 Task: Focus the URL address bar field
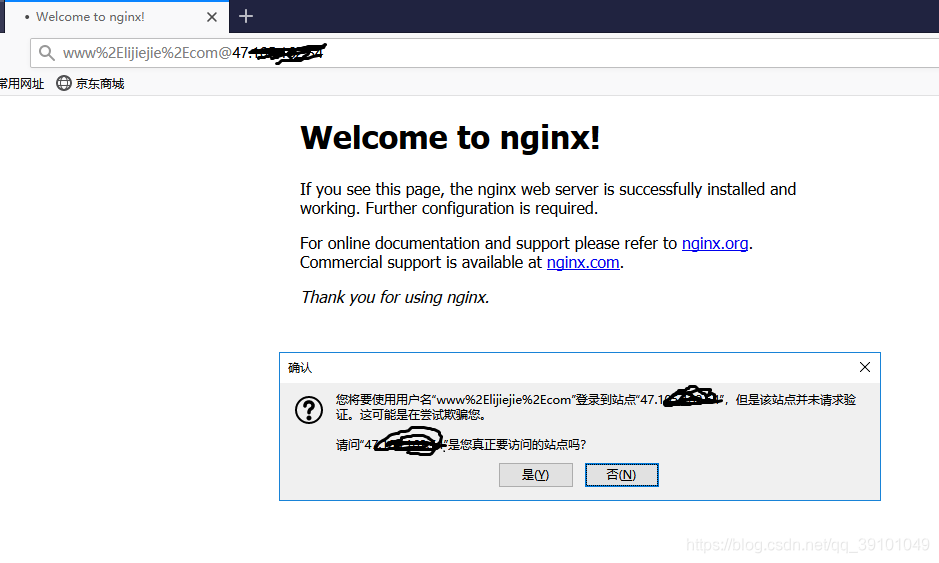[x=484, y=53]
